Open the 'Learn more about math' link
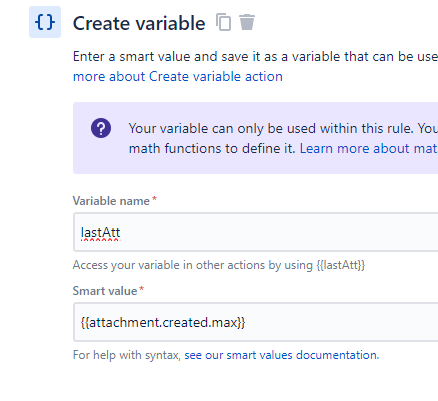438x401 pixels. tap(369, 148)
